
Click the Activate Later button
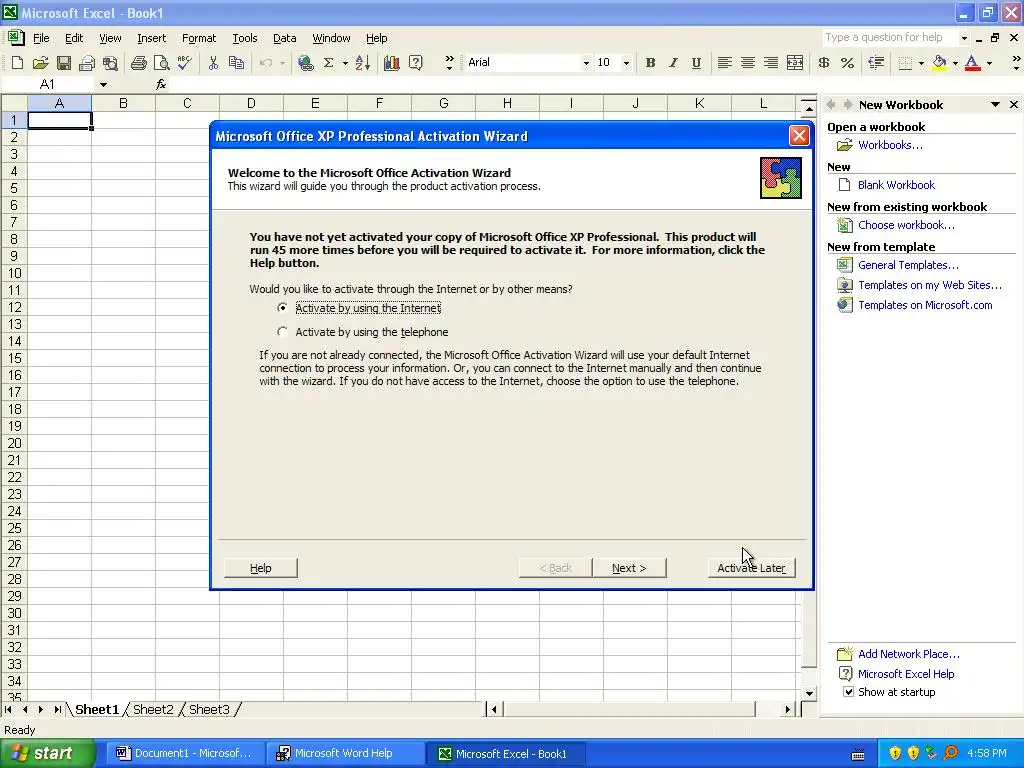(751, 568)
